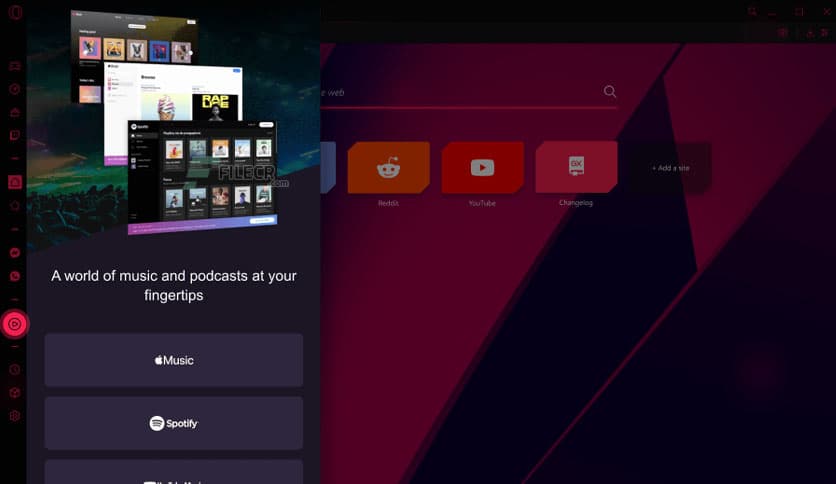This screenshot has height=484, width=836.
Task: Open History clock icon in sidebar
Action: click(15, 369)
